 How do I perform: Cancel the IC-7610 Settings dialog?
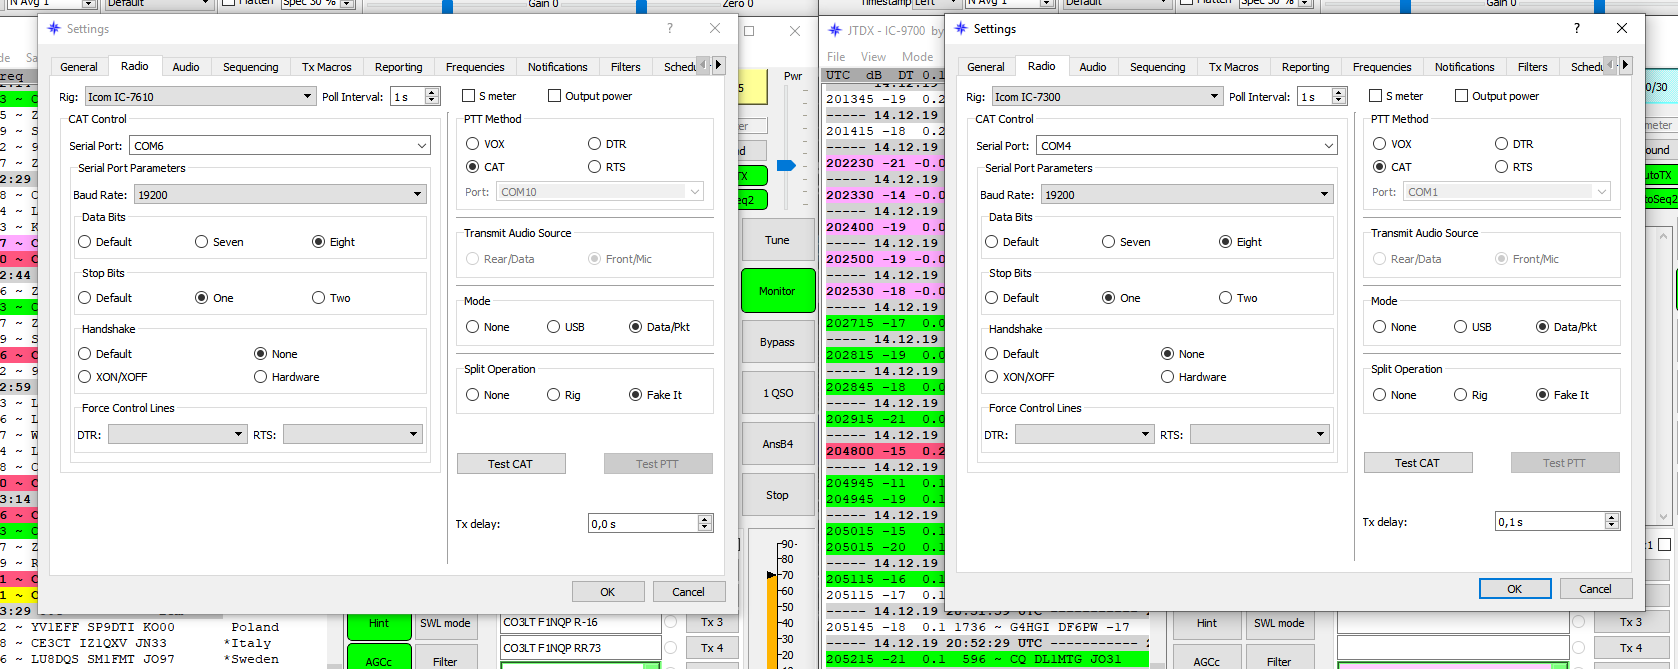(688, 592)
